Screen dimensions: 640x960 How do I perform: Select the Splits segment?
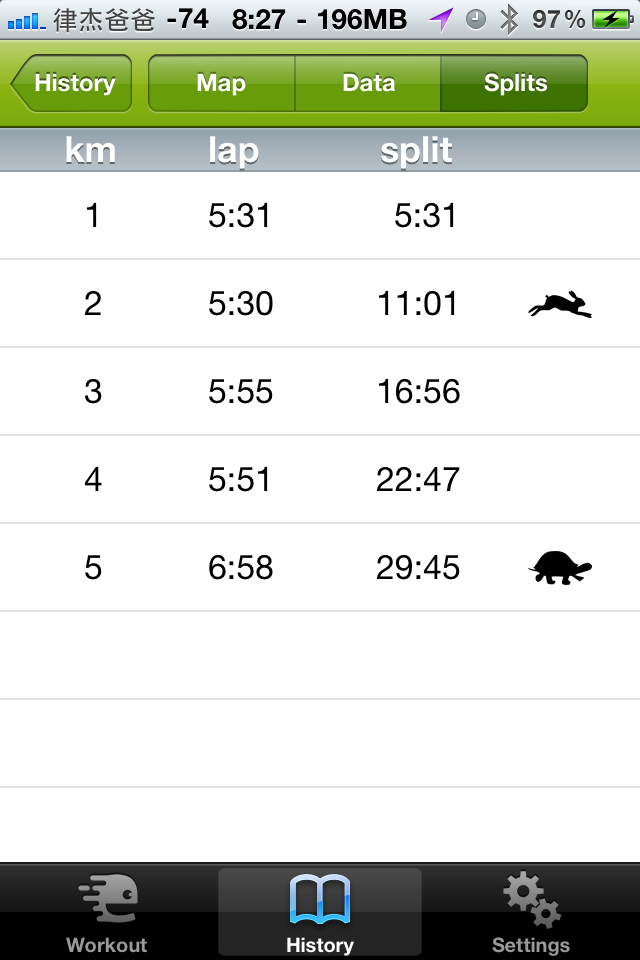pos(514,83)
